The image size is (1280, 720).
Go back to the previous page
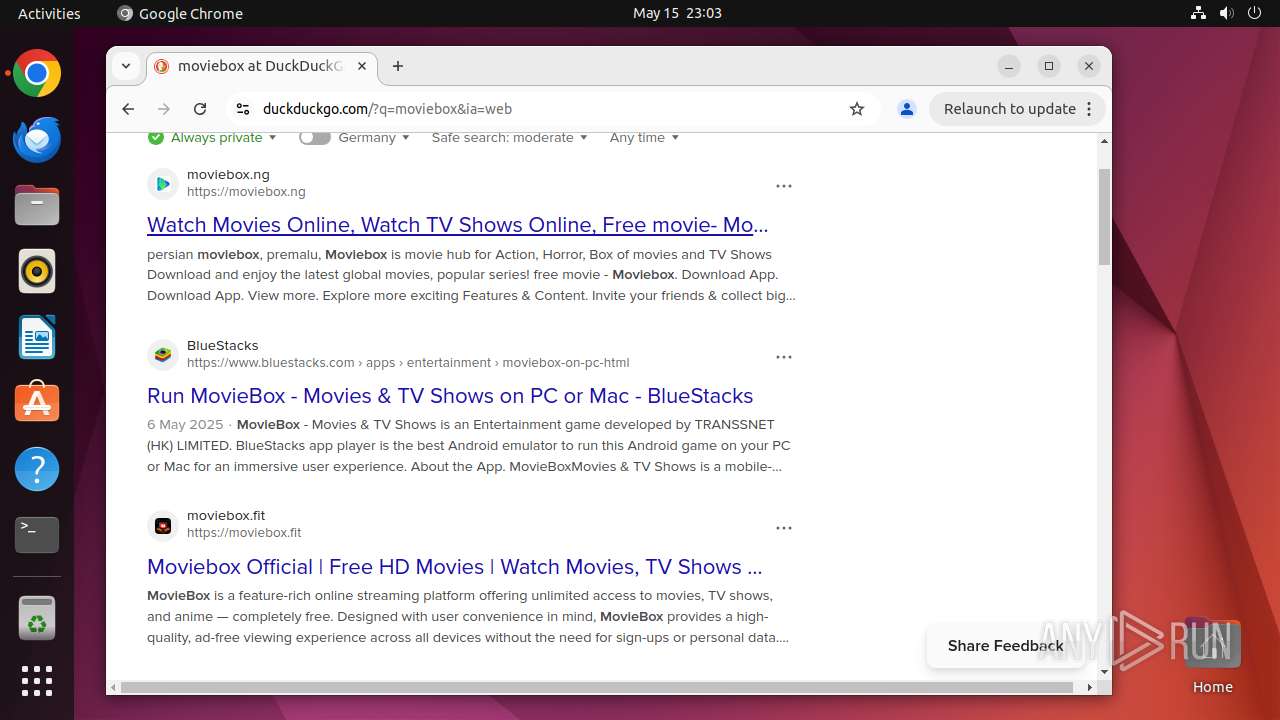pos(128,109)
